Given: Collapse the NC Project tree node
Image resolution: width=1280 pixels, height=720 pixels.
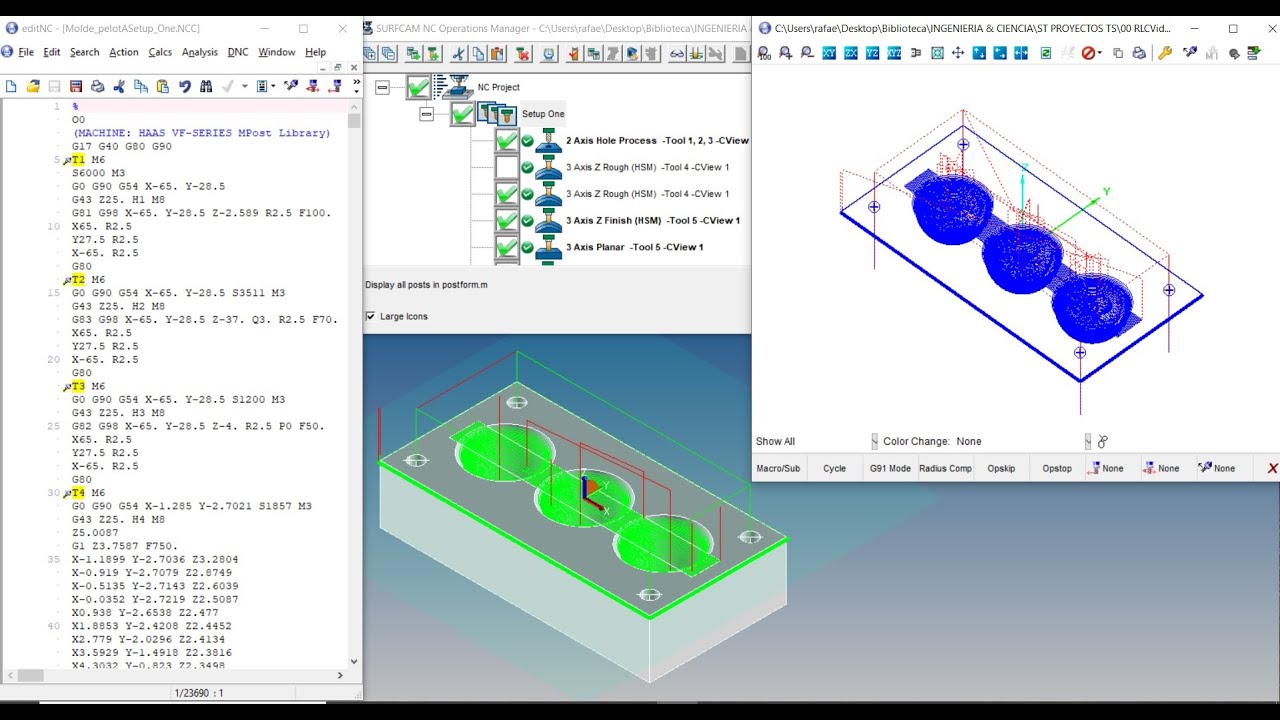Looking at the screenshot, I should 382,87.
